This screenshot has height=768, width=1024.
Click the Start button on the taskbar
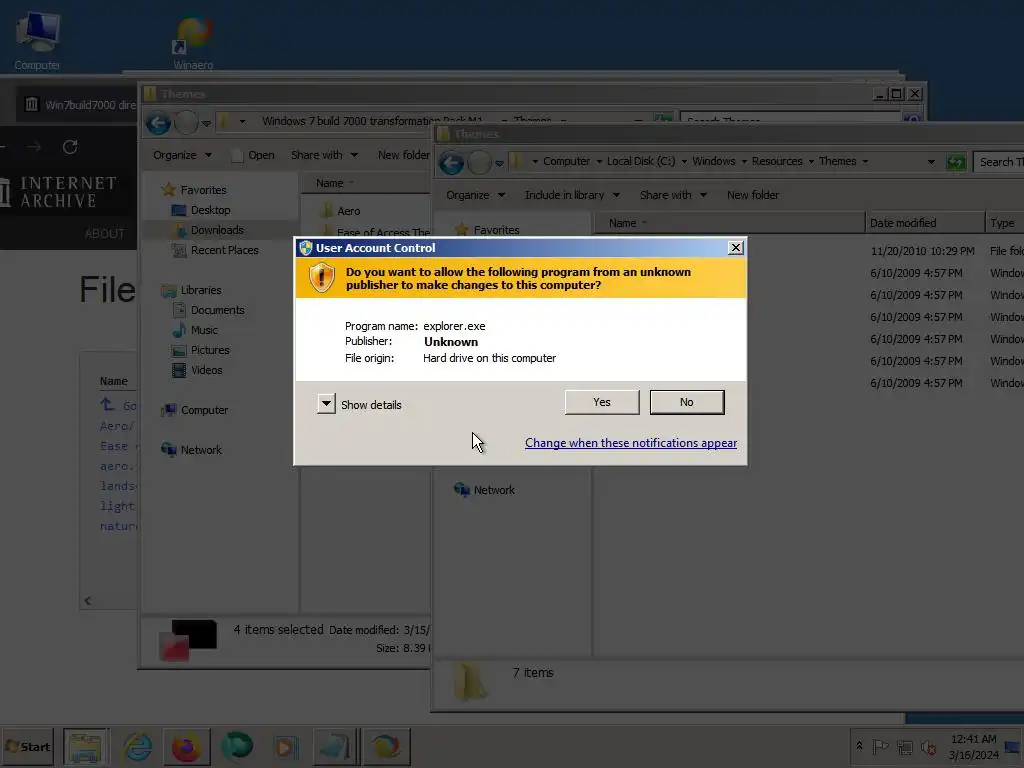pyautogui.click(x=27, y=746)
